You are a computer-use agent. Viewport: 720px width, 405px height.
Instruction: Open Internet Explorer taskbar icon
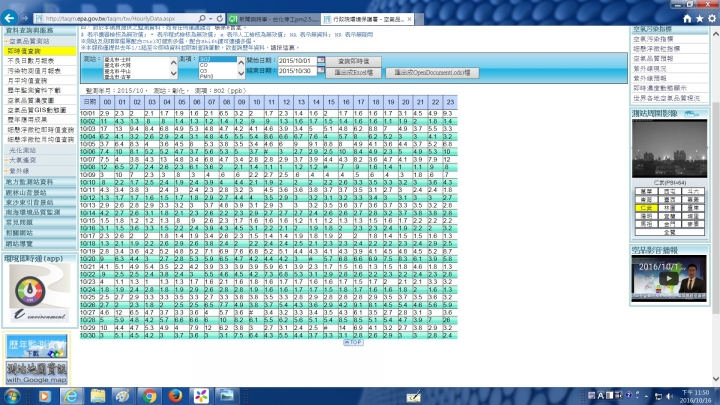point(71,396)
